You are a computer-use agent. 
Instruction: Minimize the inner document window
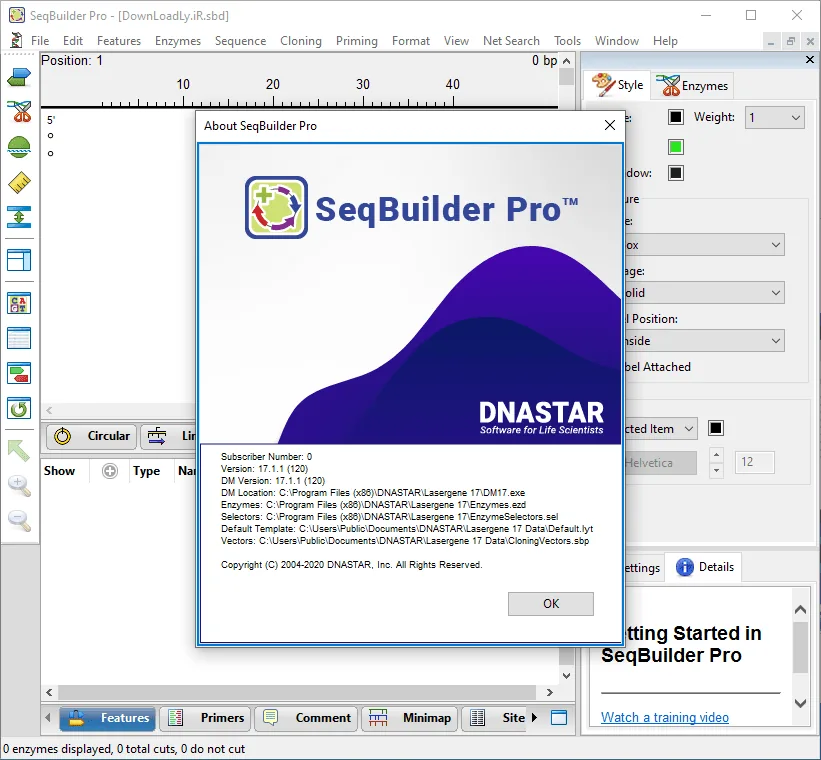[x=771, y=41]
